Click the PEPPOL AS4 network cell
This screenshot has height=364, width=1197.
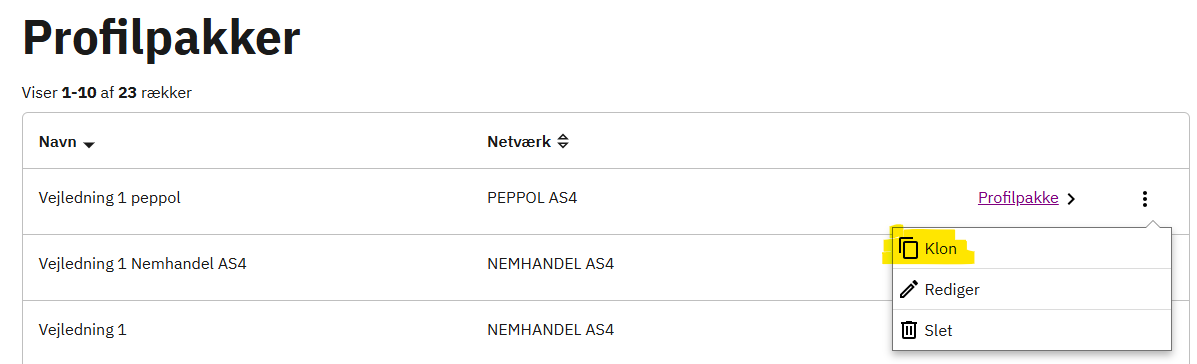532,198
